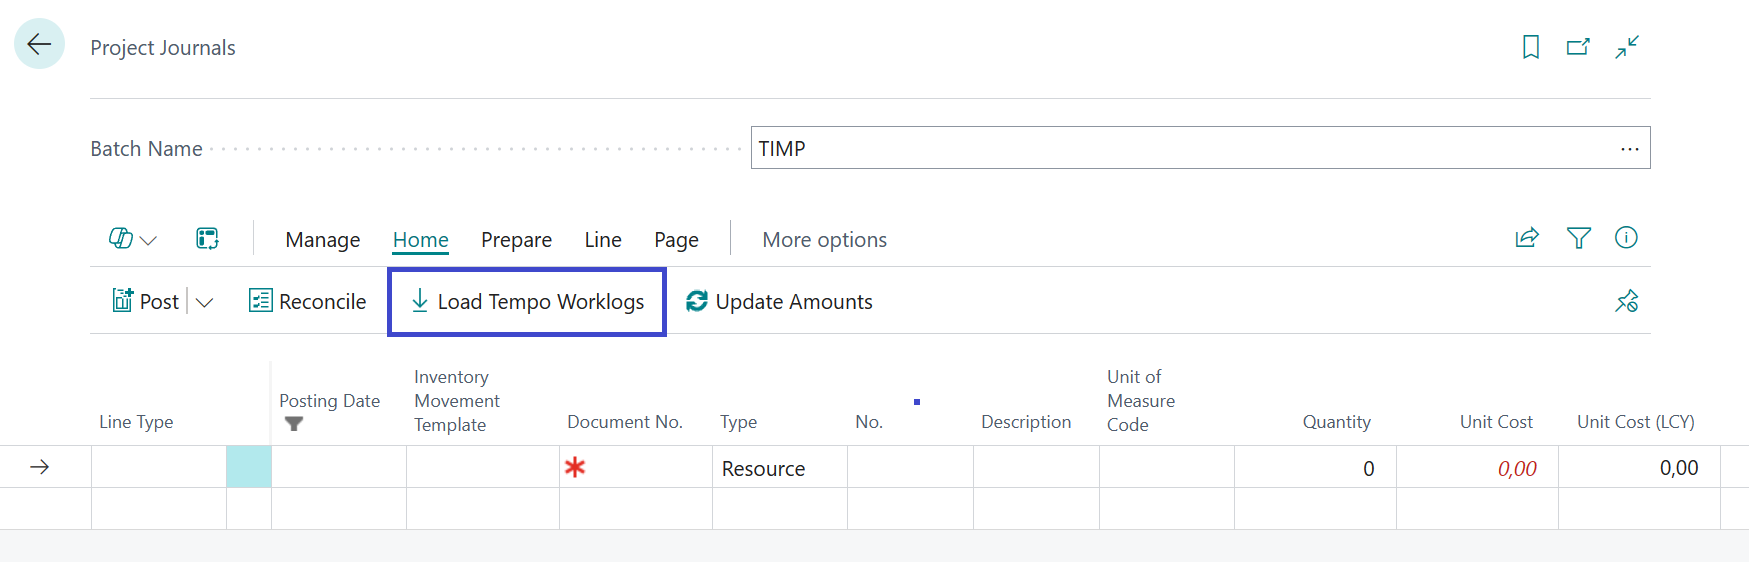Show More options in action bar

(x=824, y=240)
